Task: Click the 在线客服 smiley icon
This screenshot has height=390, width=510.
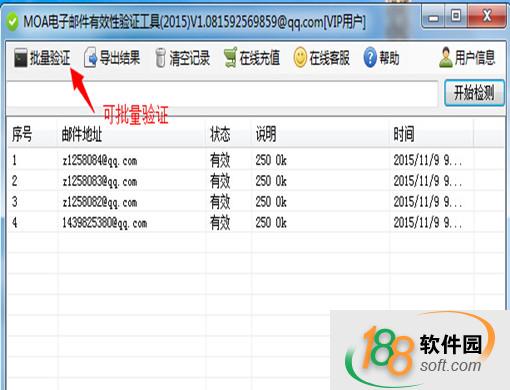Action: point(300,58)
